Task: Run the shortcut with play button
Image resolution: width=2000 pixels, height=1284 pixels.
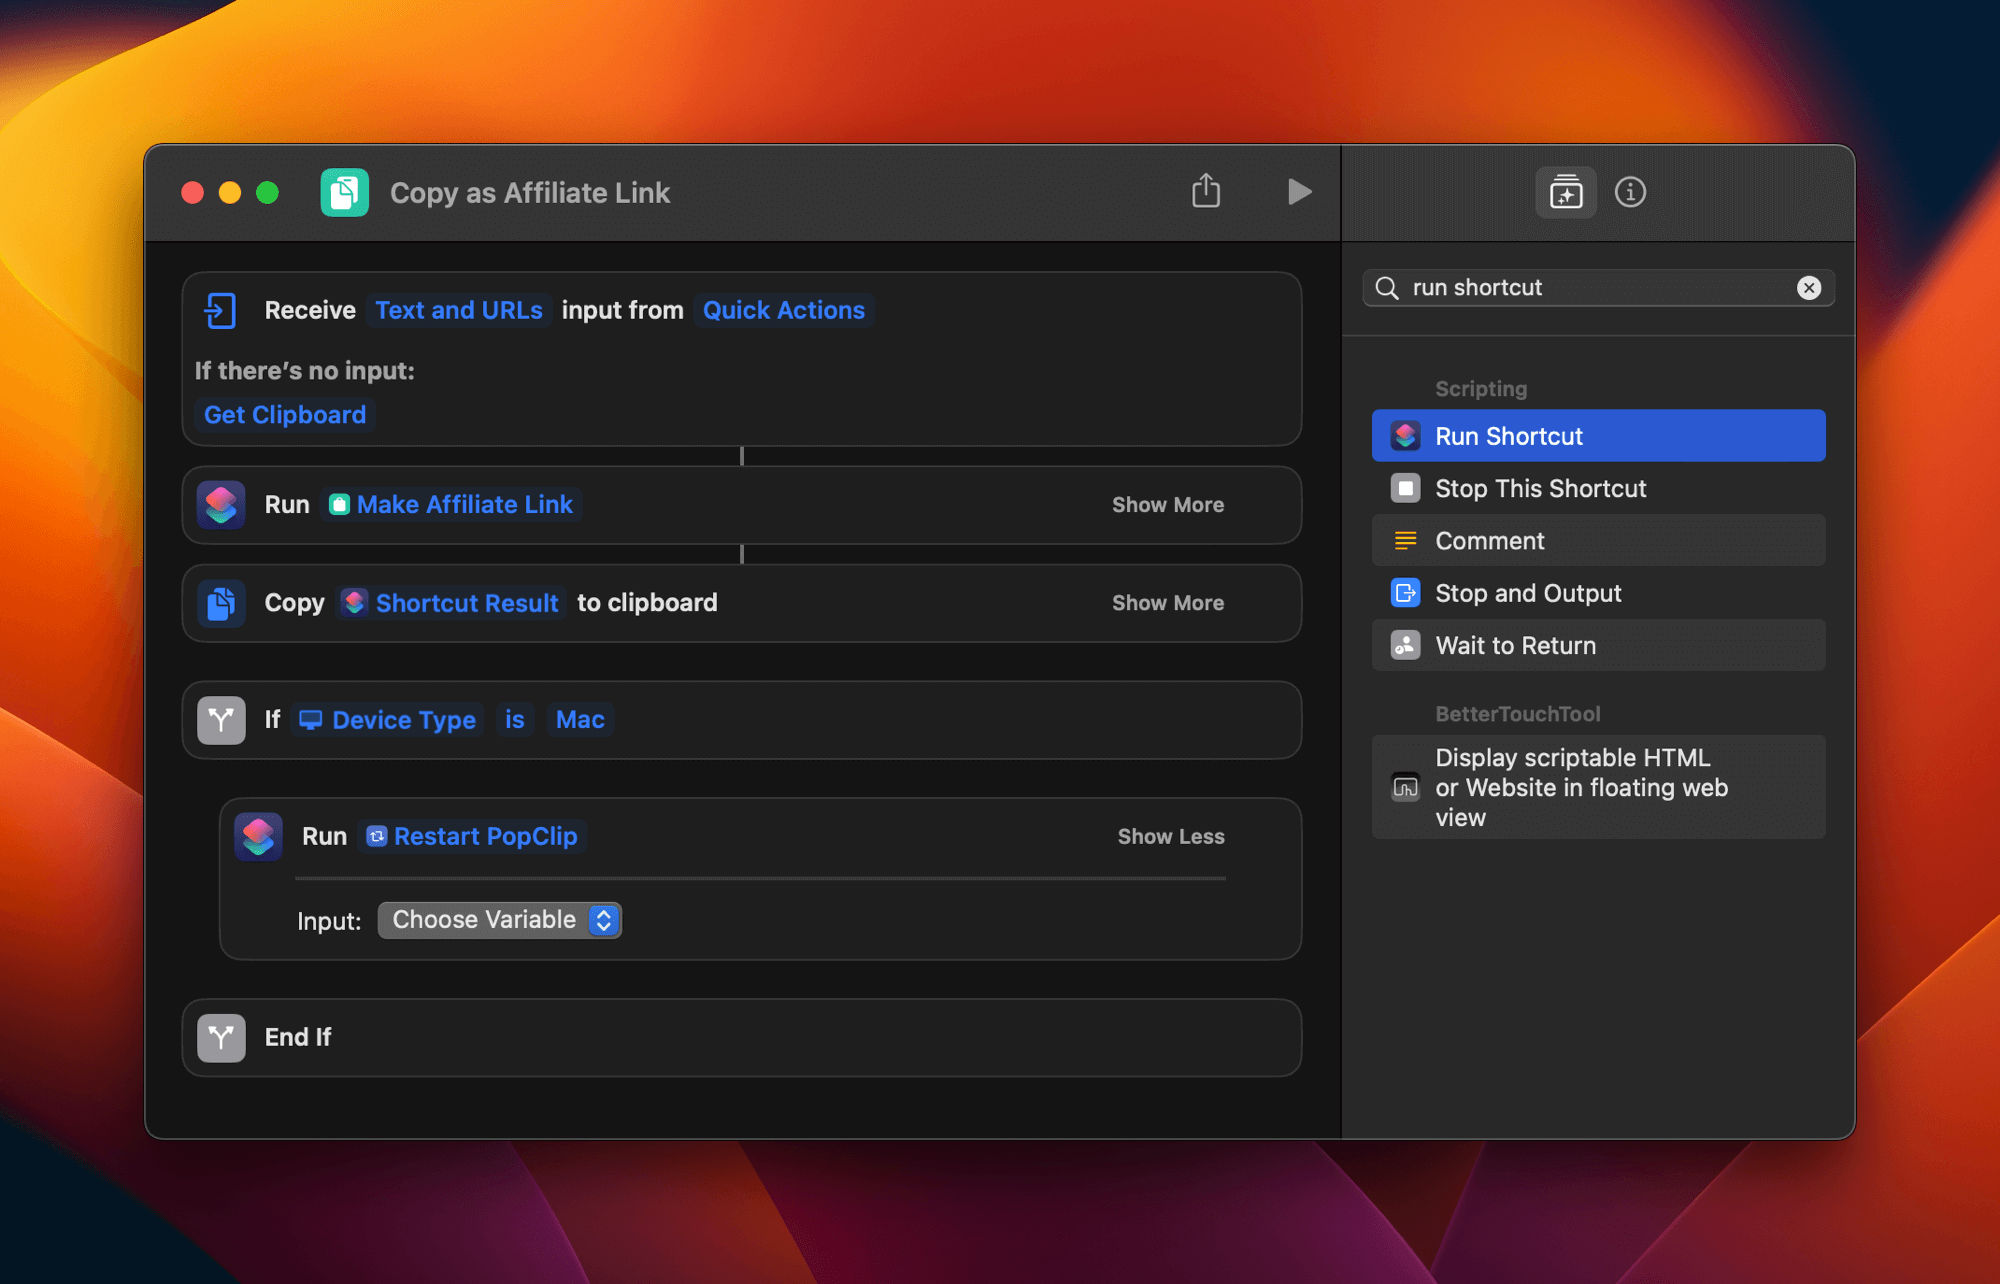Action: point(1298,191)
